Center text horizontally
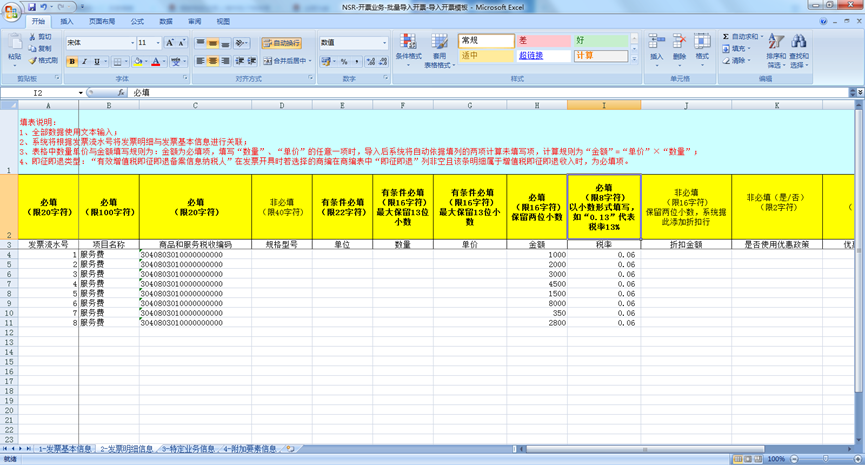865x465 pixels. click(213, 61)
